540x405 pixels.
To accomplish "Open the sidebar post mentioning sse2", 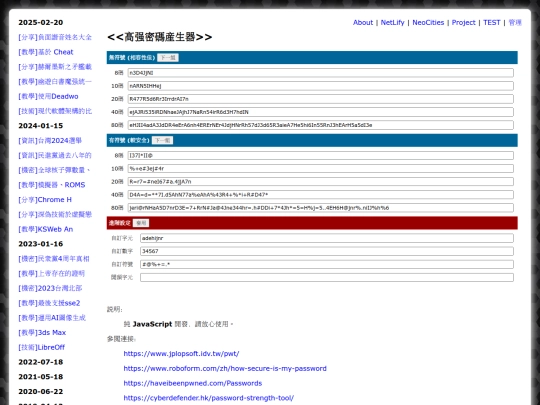I will click(x=49, y=303).
